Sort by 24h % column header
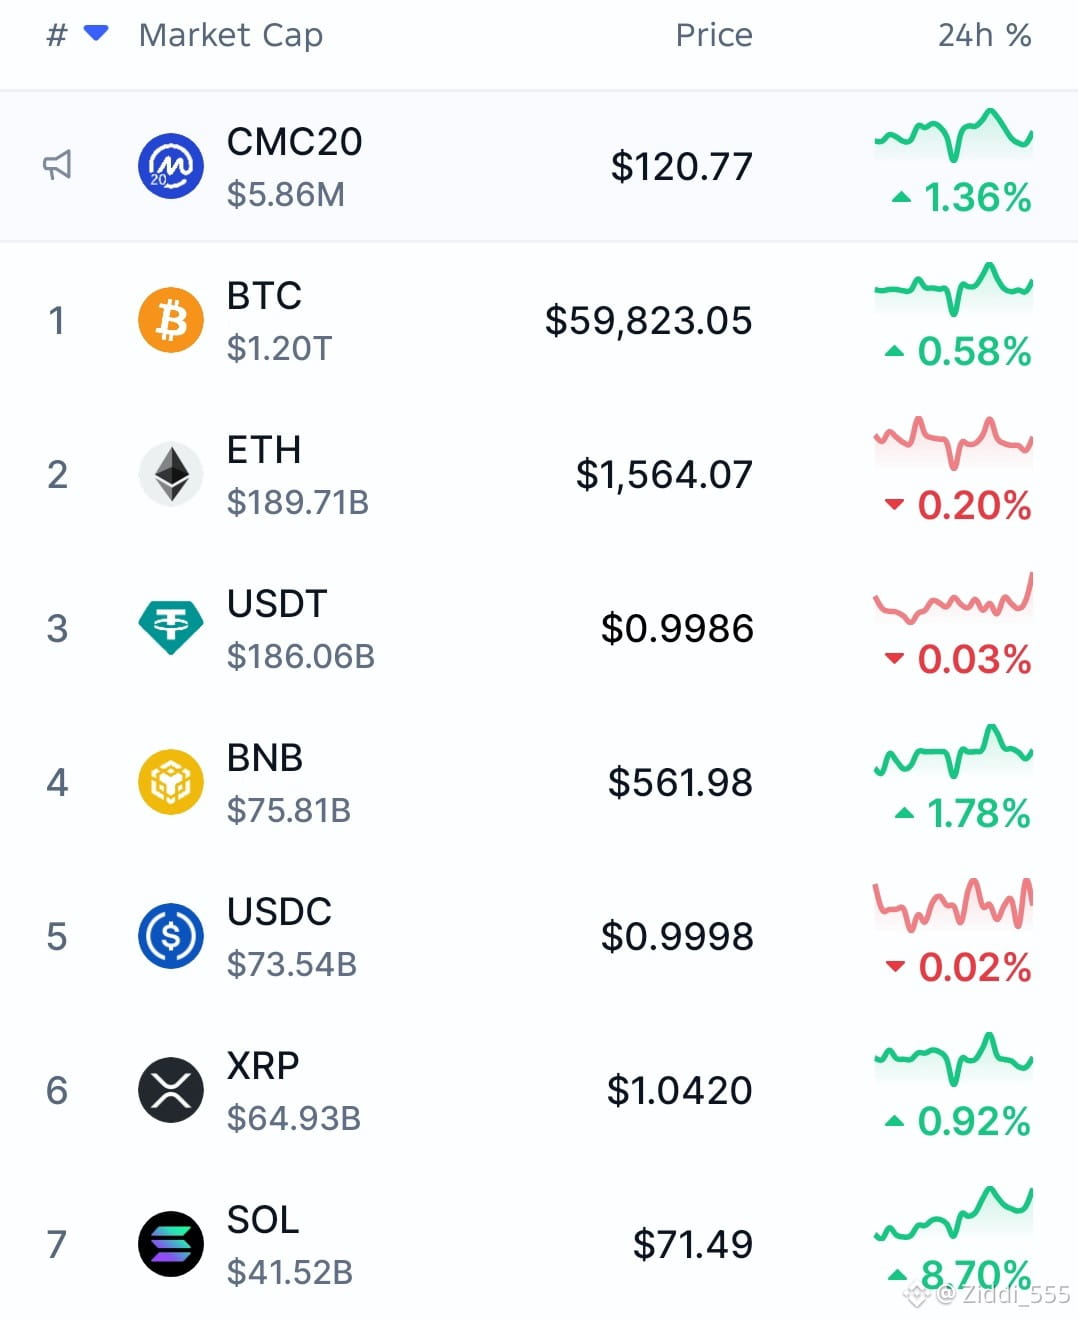 click(x=984, y=35)
